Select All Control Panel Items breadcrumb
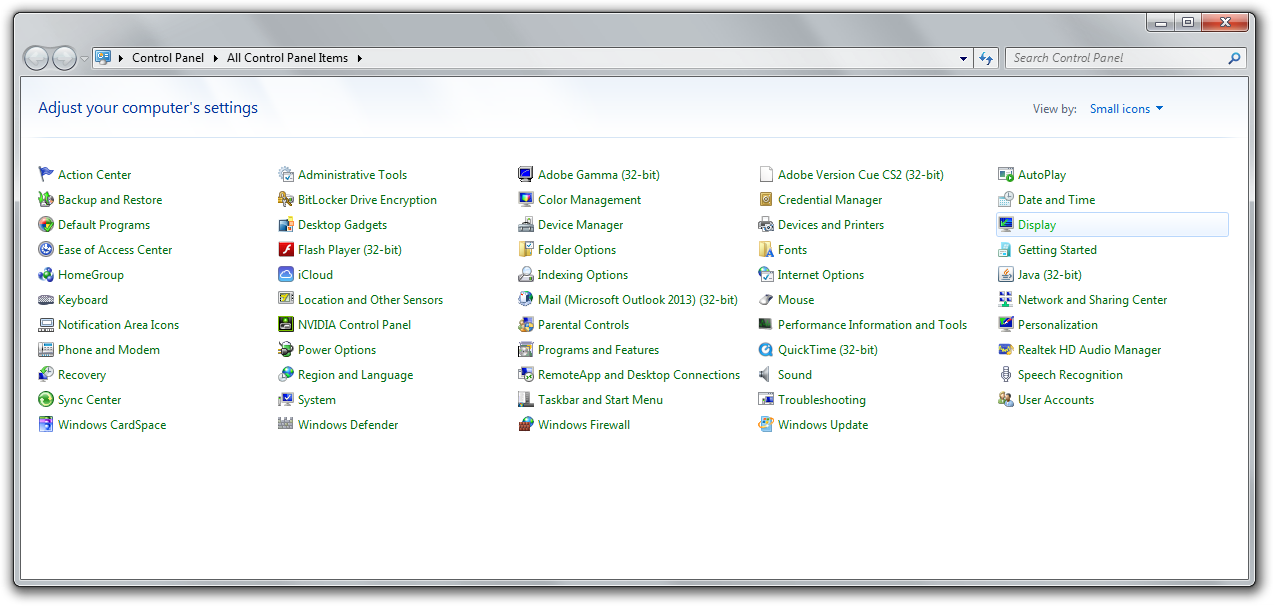This screenshot has width=1274, height=606. (x=287, y=58)
